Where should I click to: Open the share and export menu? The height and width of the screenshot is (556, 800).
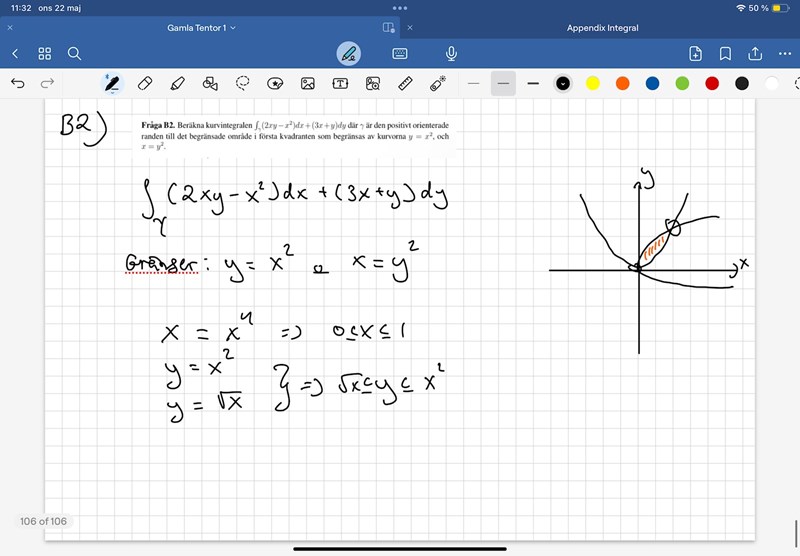coord(755,54)
